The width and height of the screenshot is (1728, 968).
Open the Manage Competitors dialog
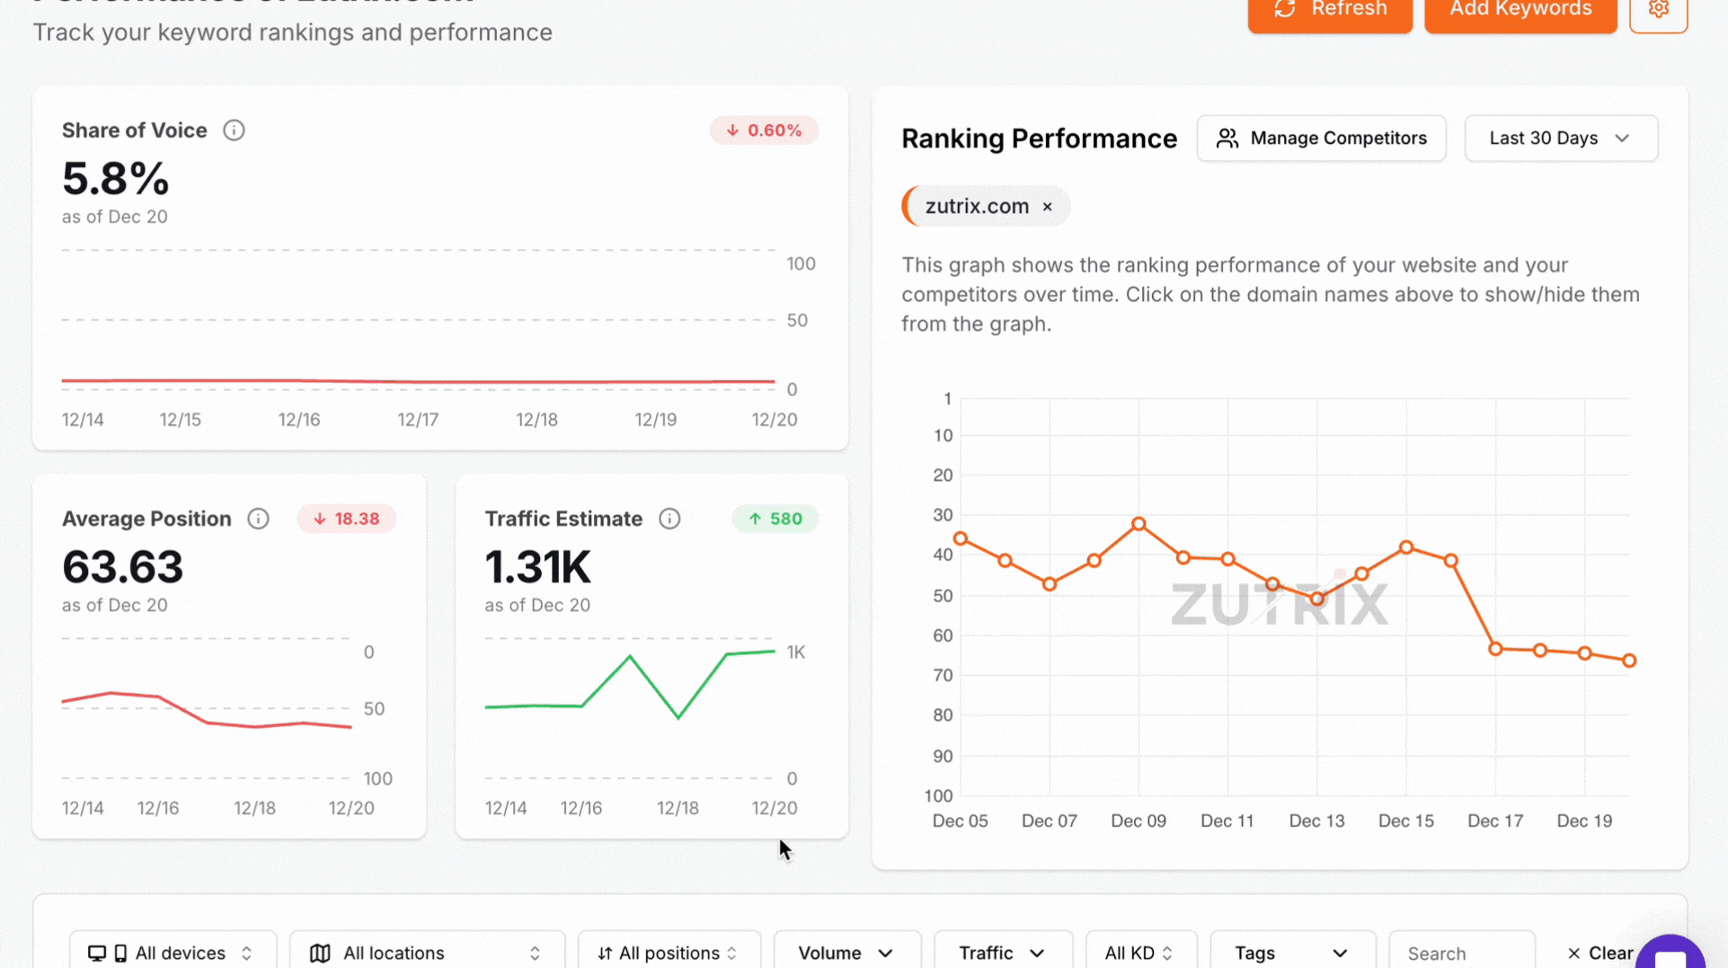coord(1321,138)
